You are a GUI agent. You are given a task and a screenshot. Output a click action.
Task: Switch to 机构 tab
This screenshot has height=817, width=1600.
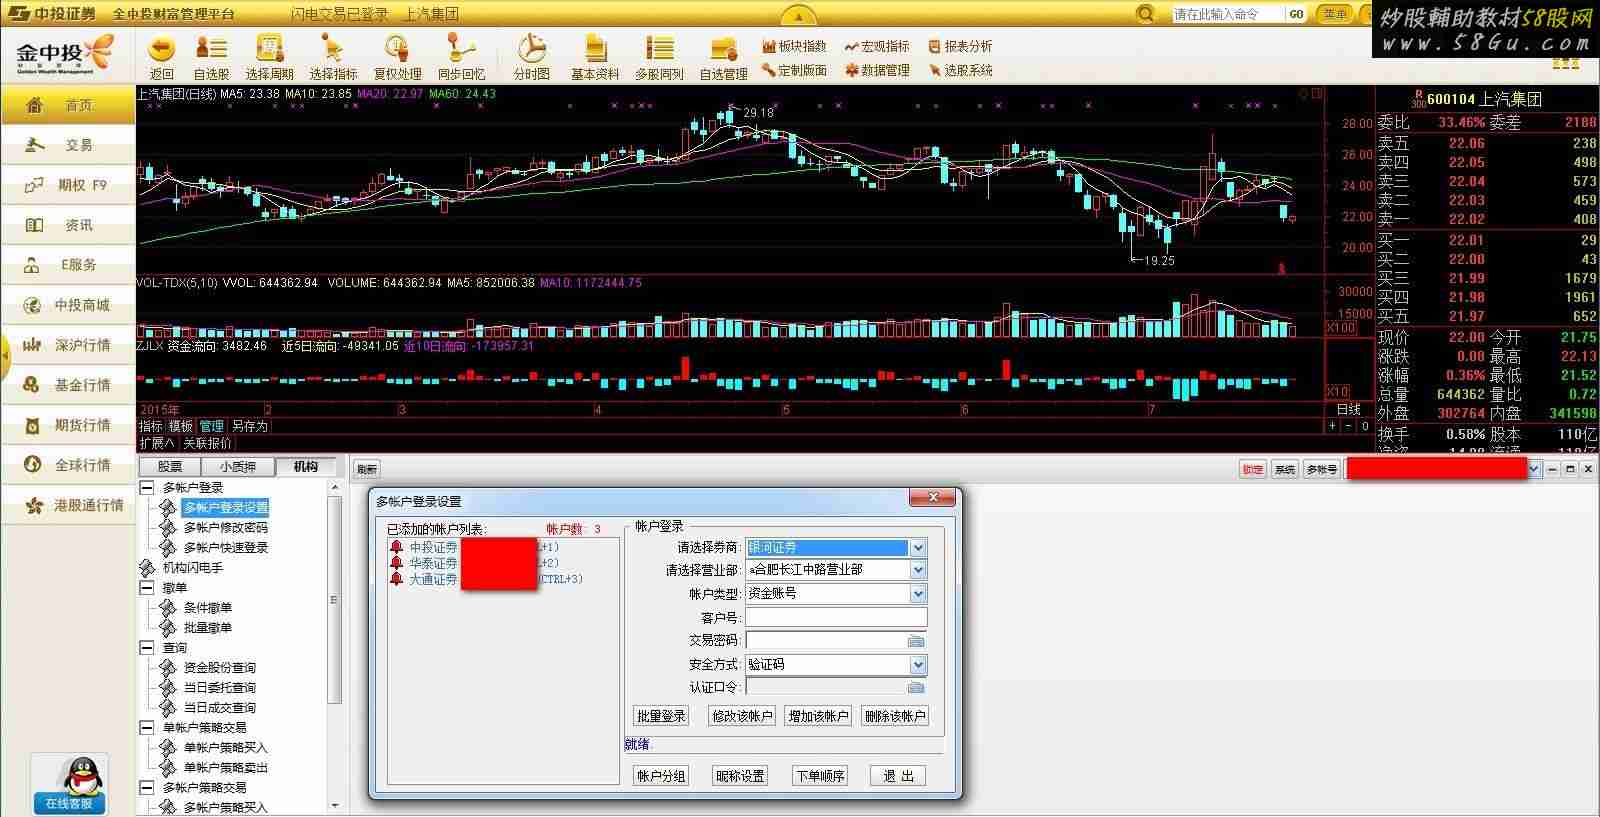point(306,467)
